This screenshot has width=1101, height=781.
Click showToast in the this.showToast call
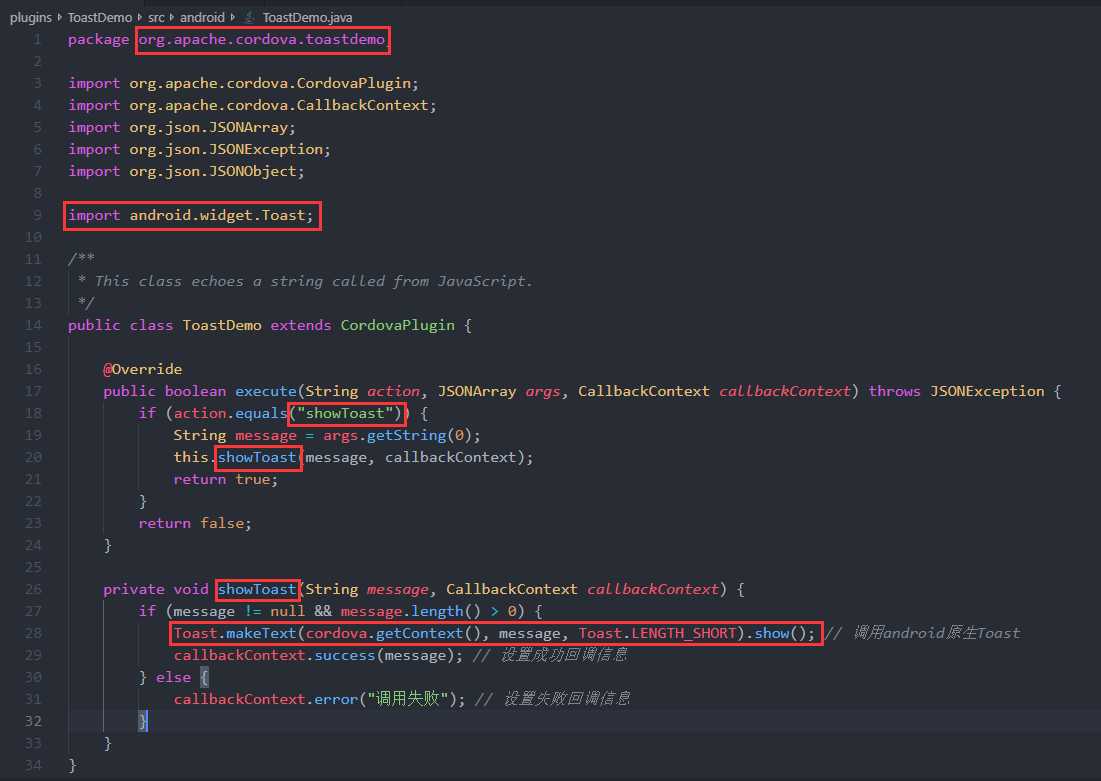257,457
